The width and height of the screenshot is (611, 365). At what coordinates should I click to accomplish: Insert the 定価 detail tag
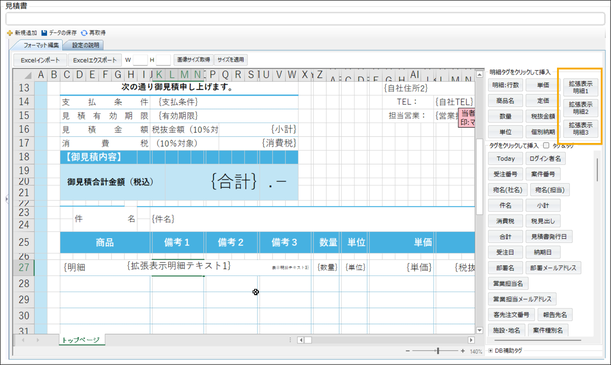tap(543, 101)
